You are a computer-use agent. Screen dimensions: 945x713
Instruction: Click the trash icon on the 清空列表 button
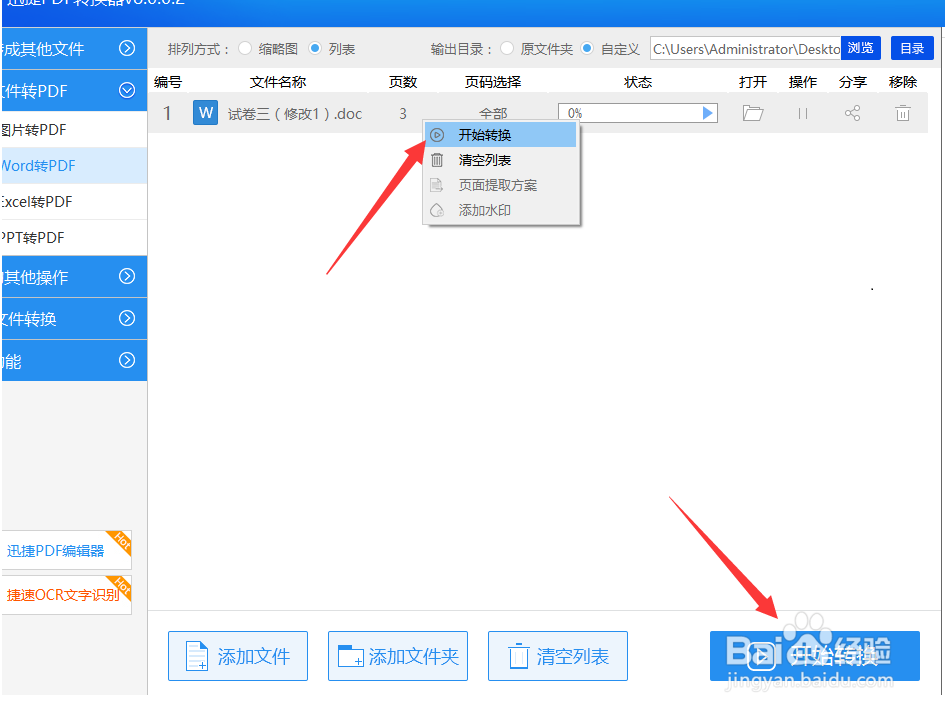pyautogui.click(x=518, y=656)
